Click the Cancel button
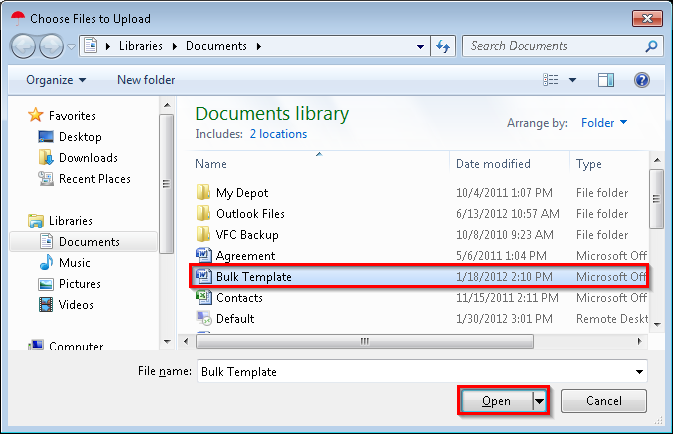Image resolution: width=673 pixels, height=434 pixels. (603, 401)
